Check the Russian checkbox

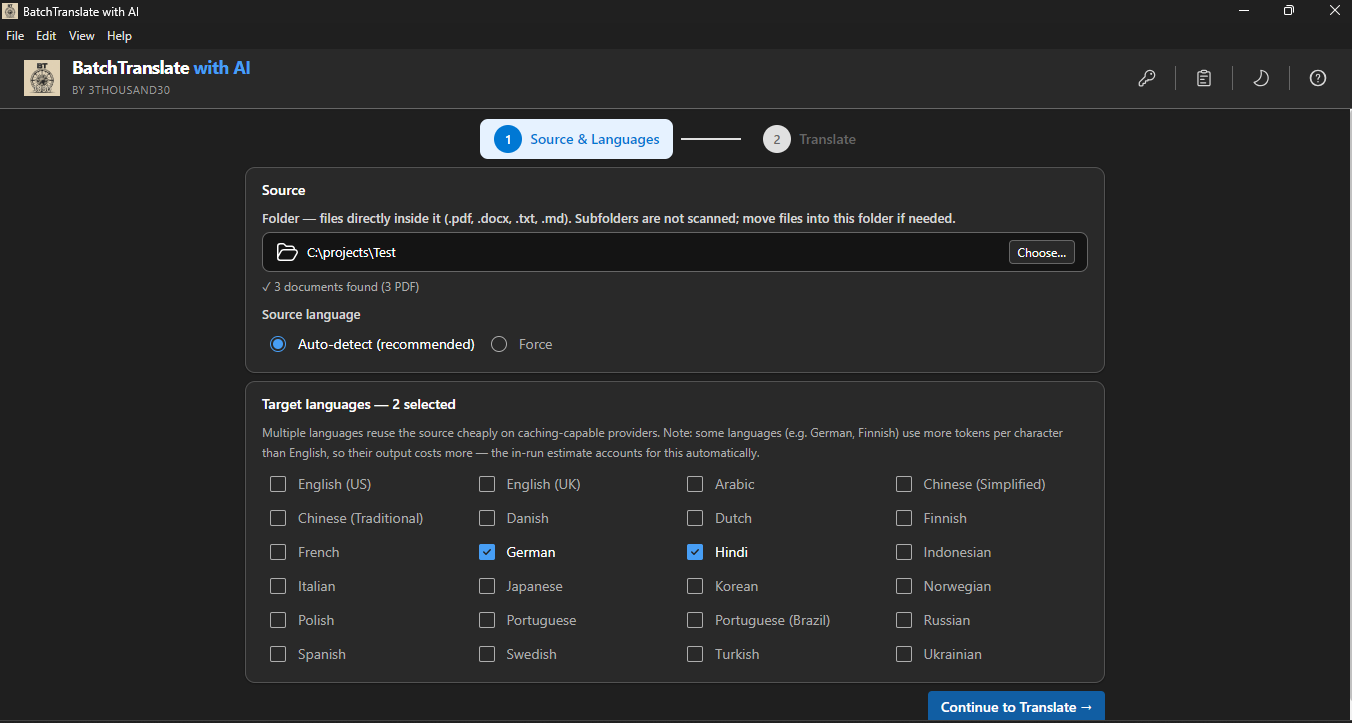904,620
